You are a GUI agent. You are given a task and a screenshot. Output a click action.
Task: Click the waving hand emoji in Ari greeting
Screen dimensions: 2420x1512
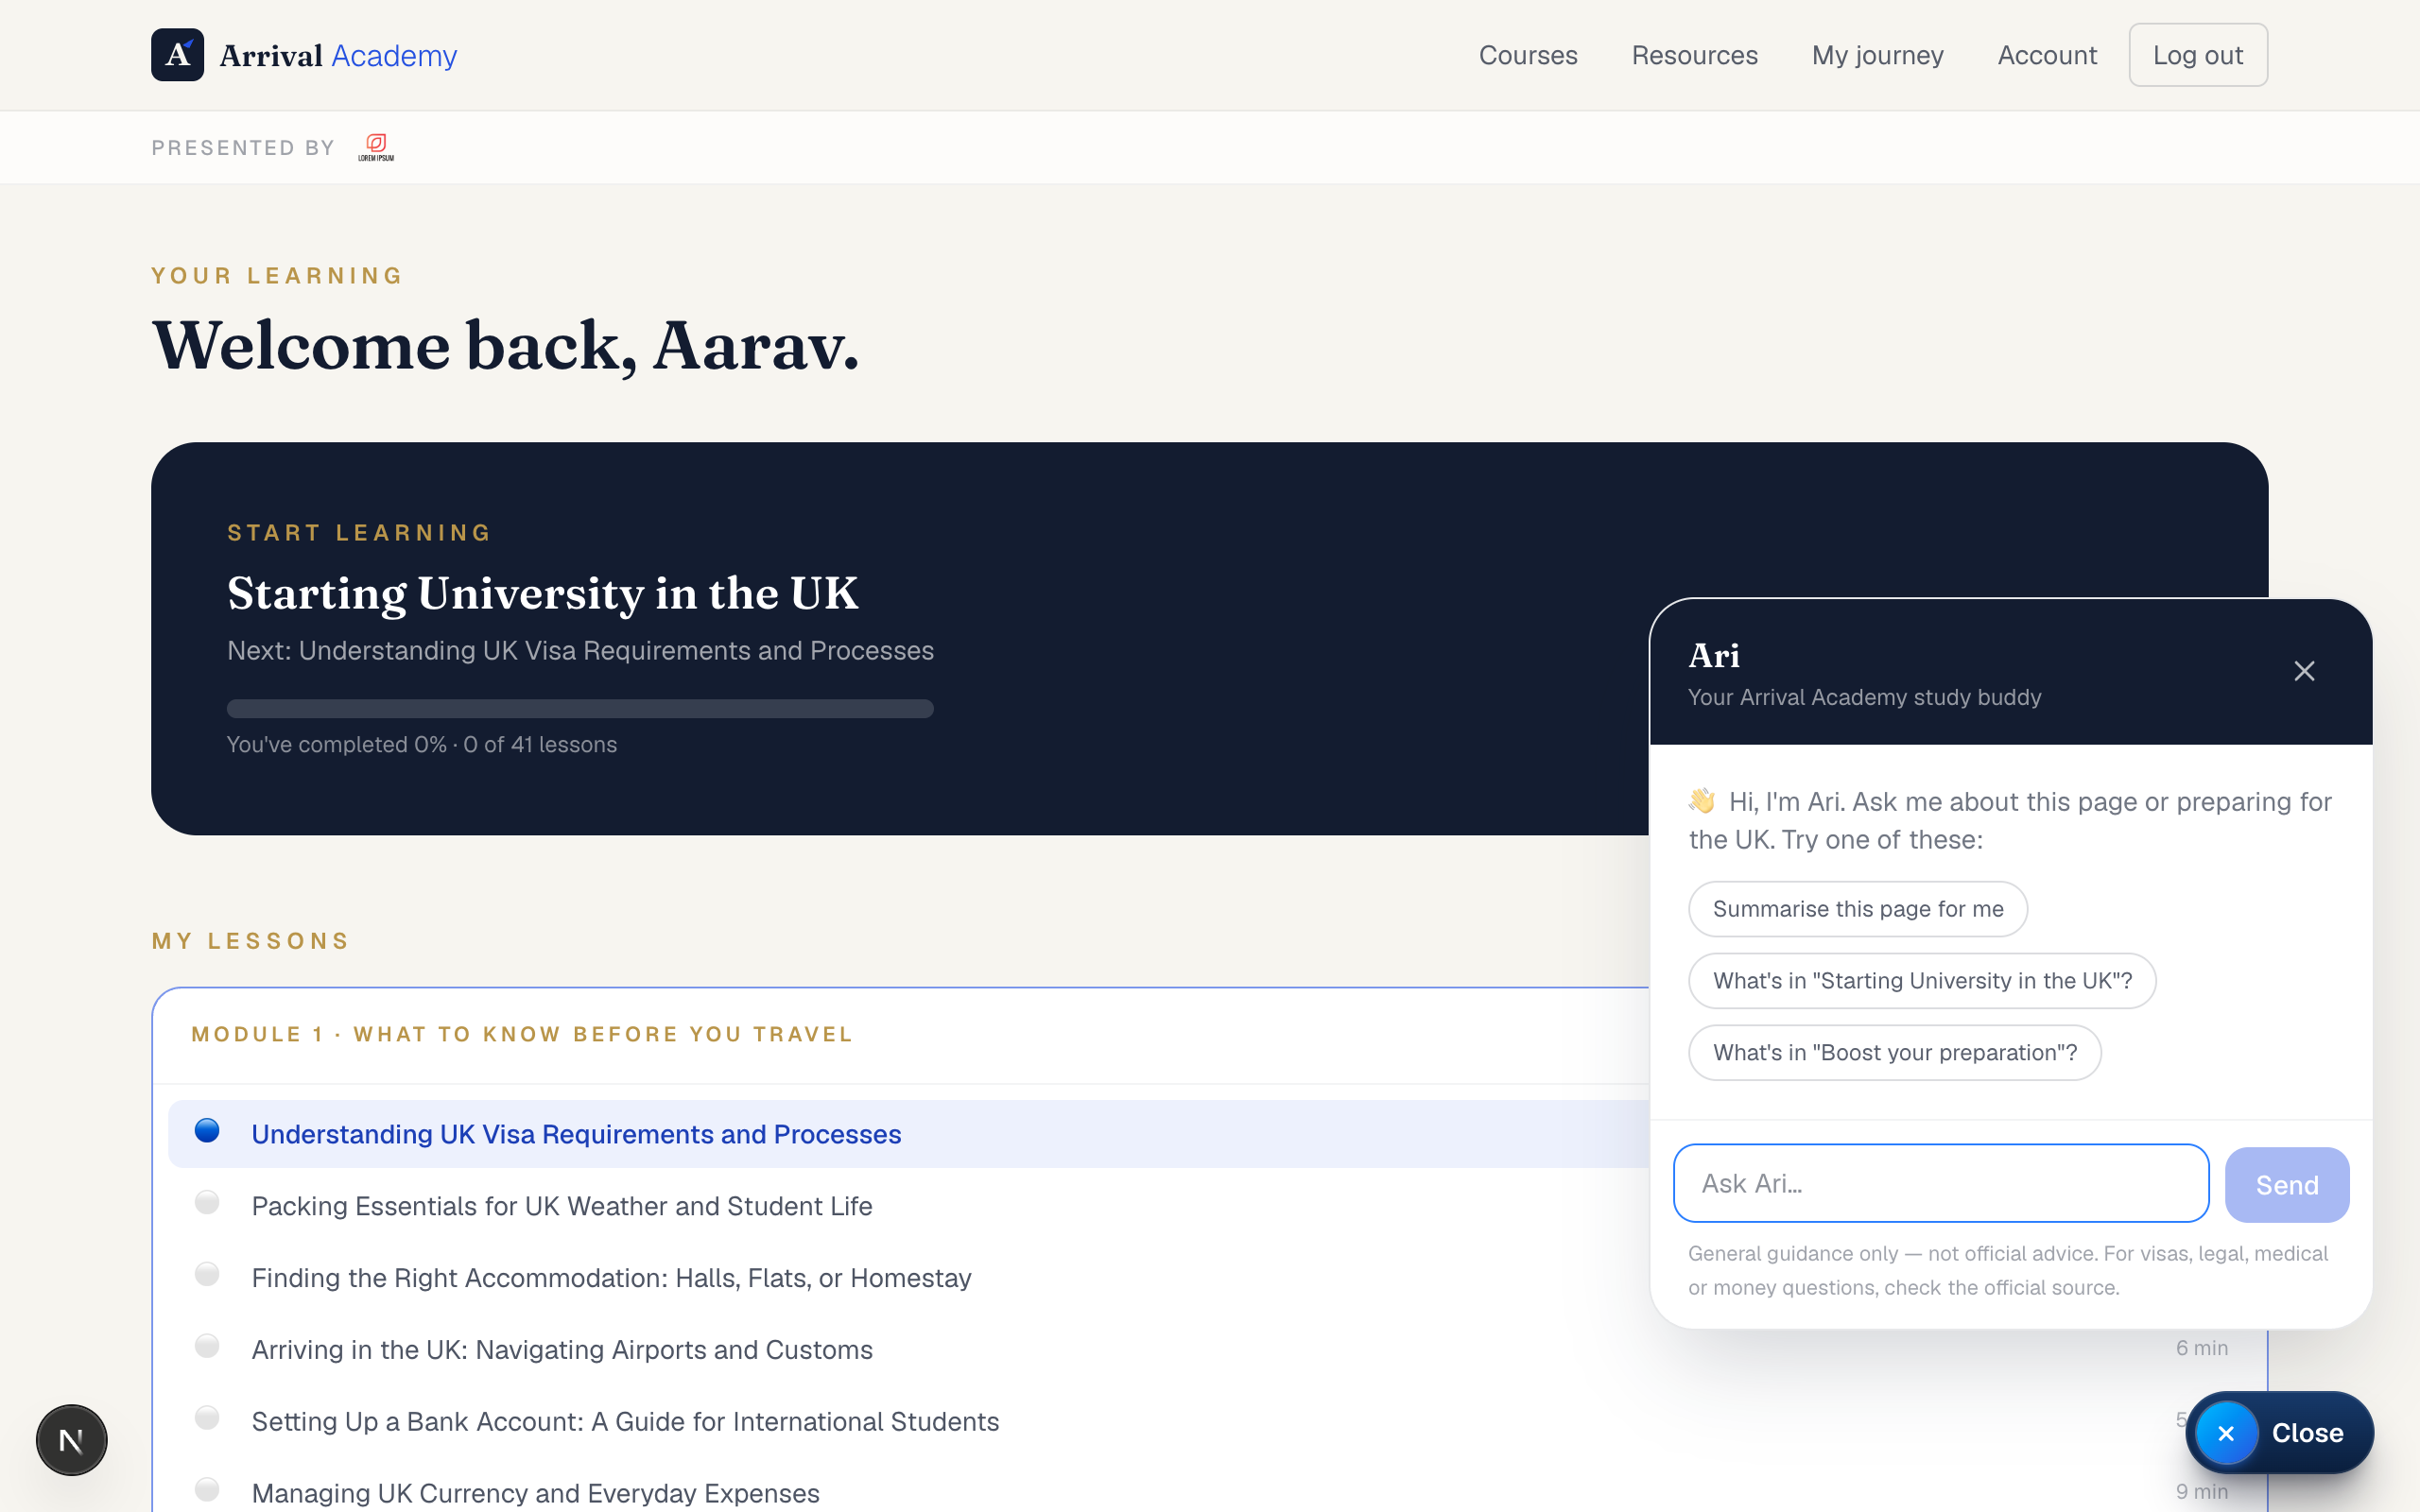click(1702, 801)
